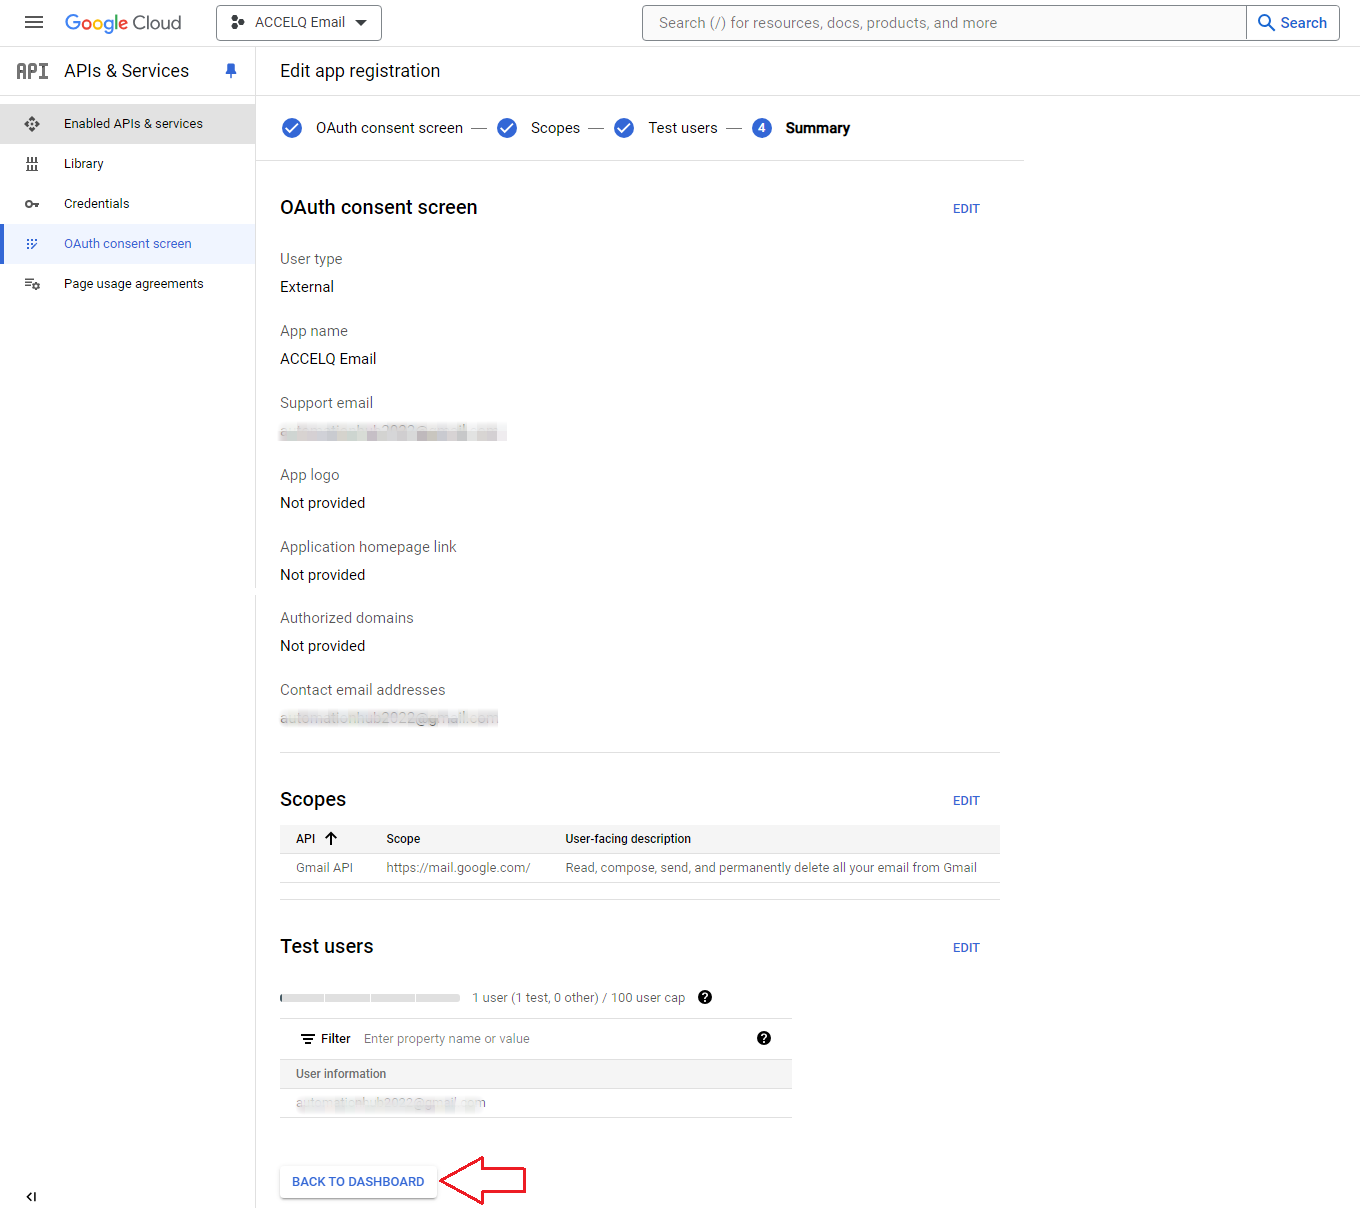Select the Gmail API table cell
1360x1208 pixels.
(324, 868)
